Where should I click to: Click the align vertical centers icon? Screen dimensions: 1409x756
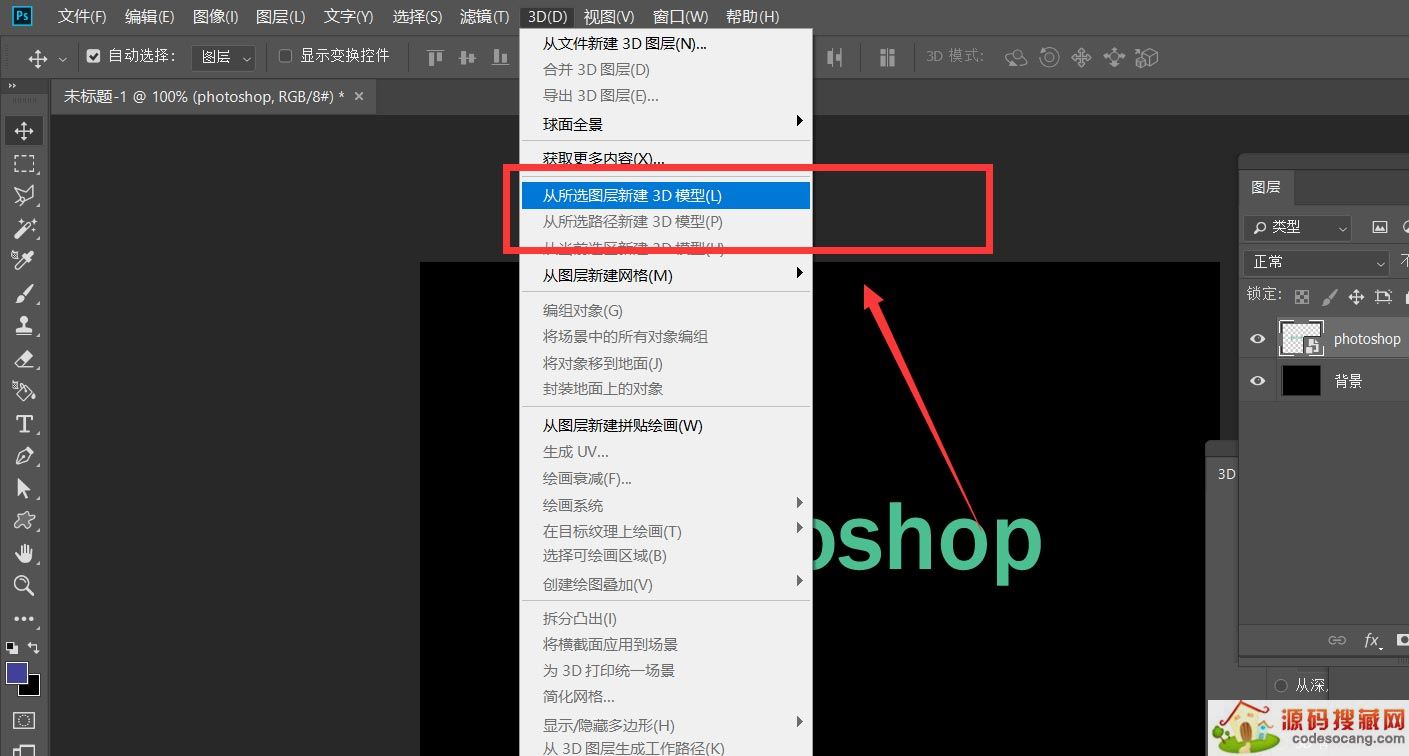pos(467,57)
